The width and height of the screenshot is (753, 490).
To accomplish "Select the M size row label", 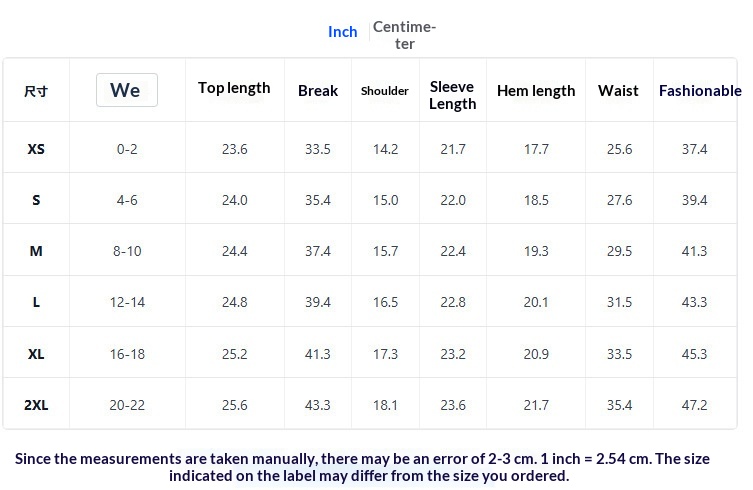I will (x=36, y=251).
